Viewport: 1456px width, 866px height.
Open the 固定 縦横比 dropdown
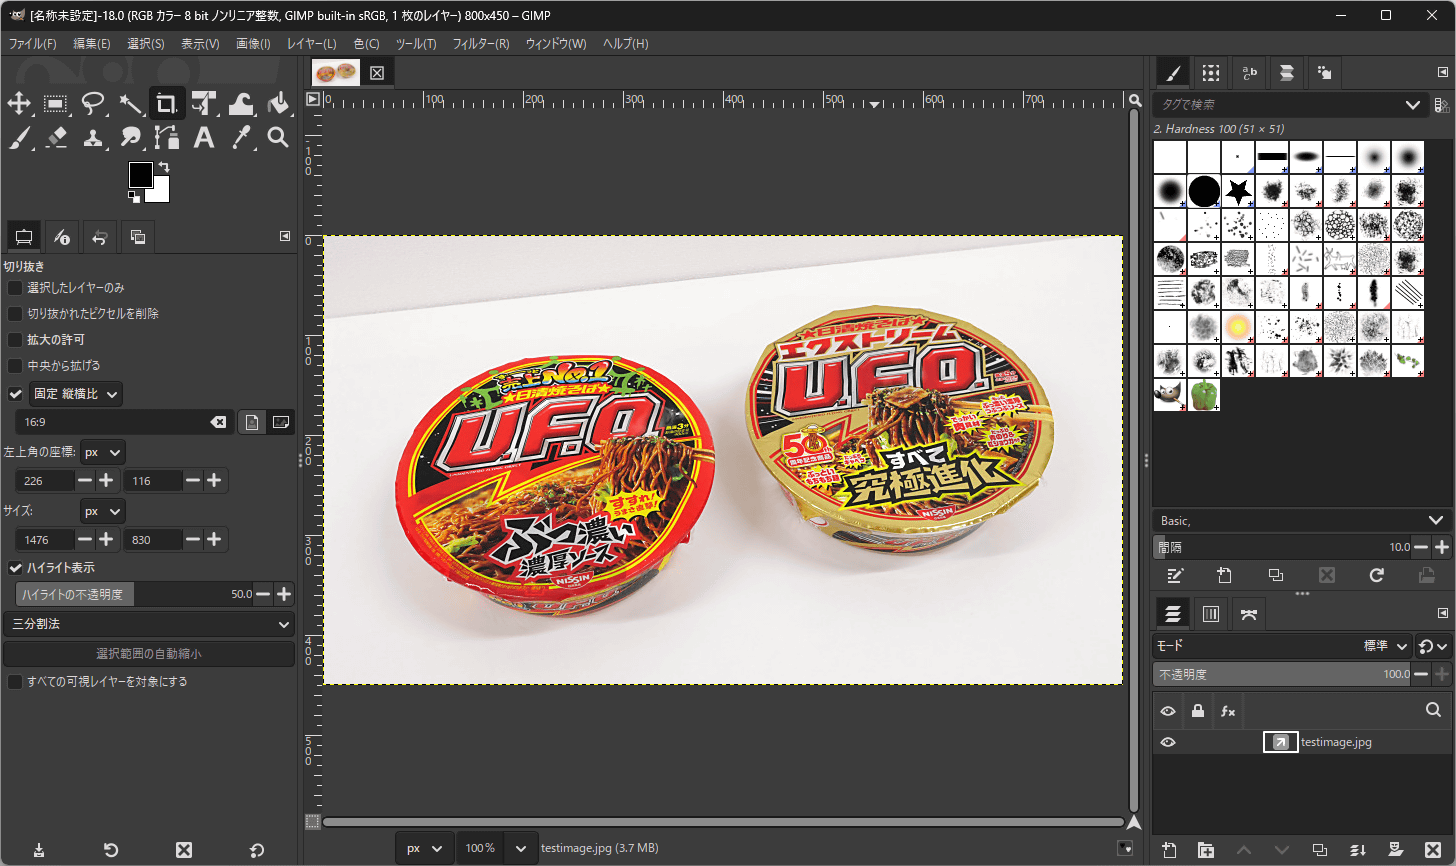77,394
